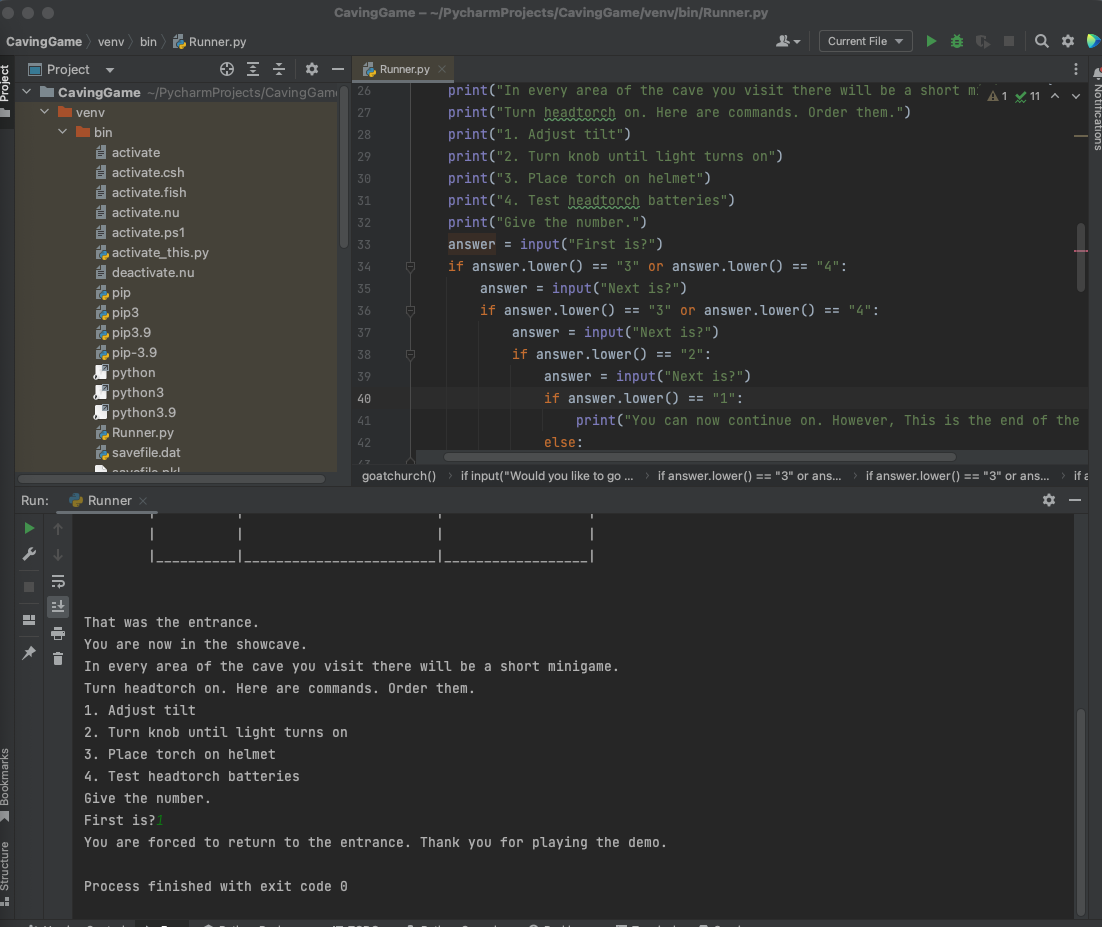Viewport: 1102px width, 927px height.
Task: Collapse the bin folder node
Action: point(64,132)
